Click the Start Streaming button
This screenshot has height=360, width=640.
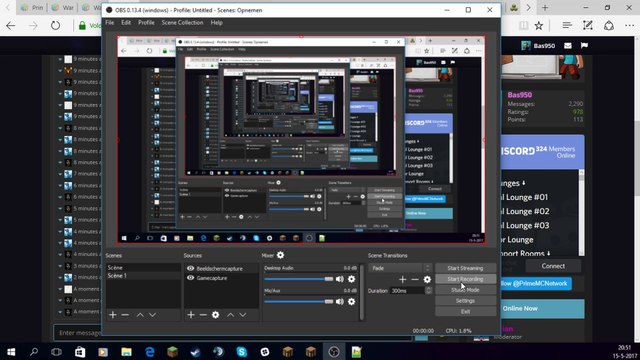(465, 268)
